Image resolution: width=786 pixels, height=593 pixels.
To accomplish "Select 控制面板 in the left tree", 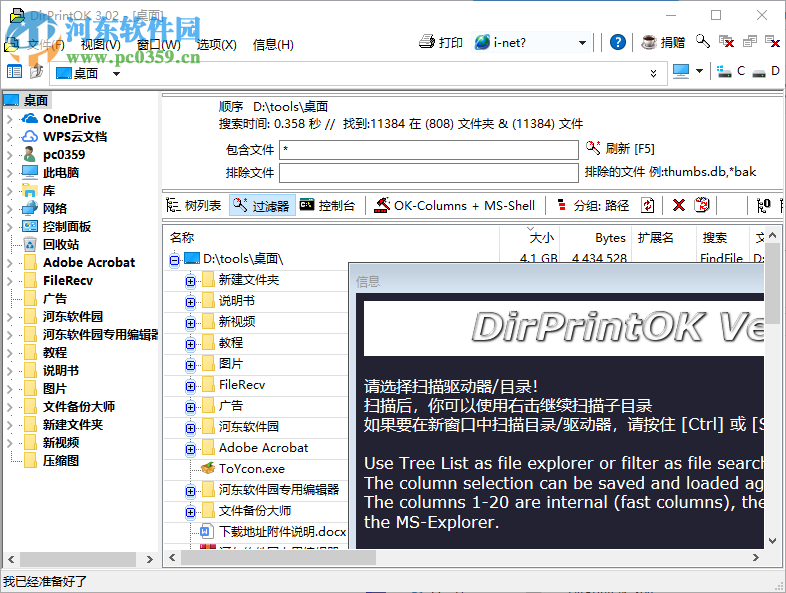I will (x=67, y=227).
